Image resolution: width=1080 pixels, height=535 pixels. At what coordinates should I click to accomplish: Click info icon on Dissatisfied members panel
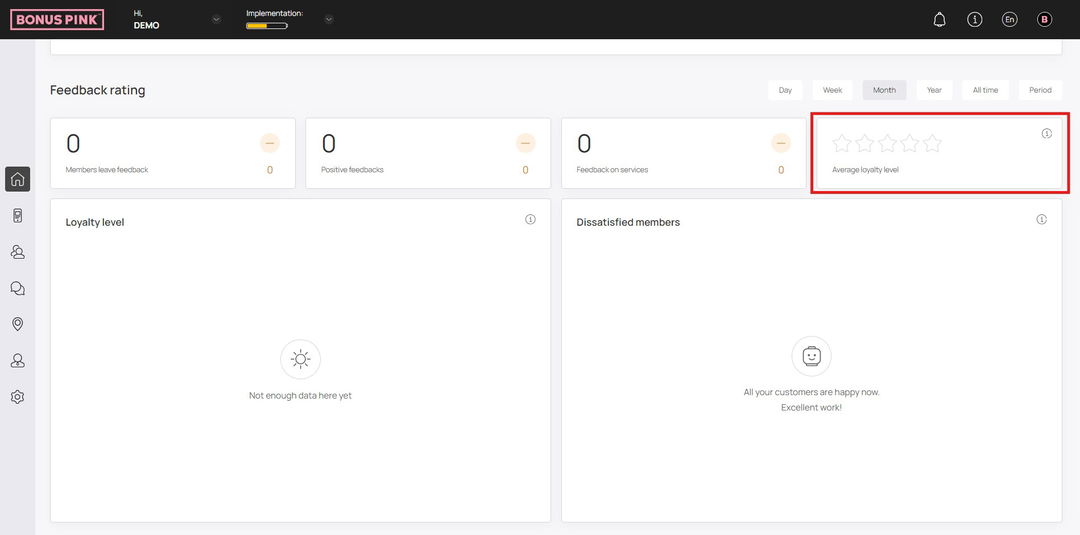click(1041, 219)
